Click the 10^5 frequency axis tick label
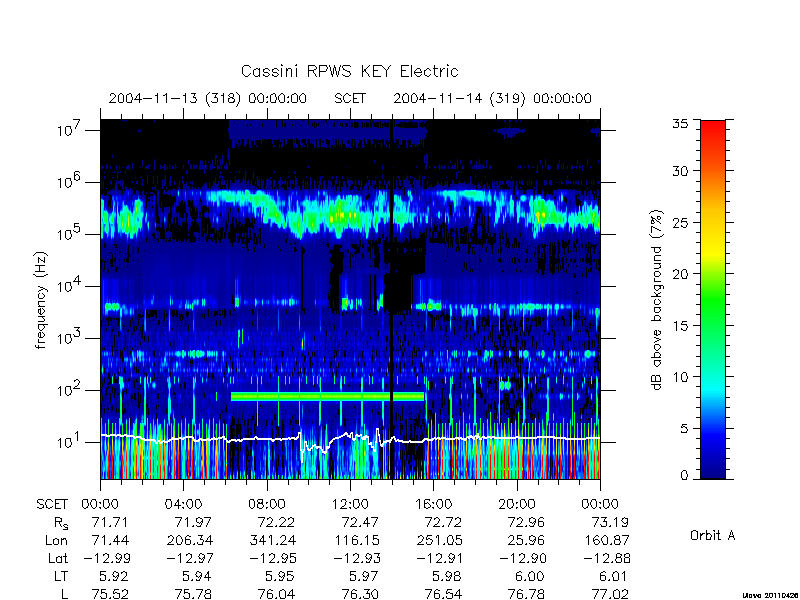Image resolution: width=800 pixels, height=600 pixels. click(x=70, y=234)
